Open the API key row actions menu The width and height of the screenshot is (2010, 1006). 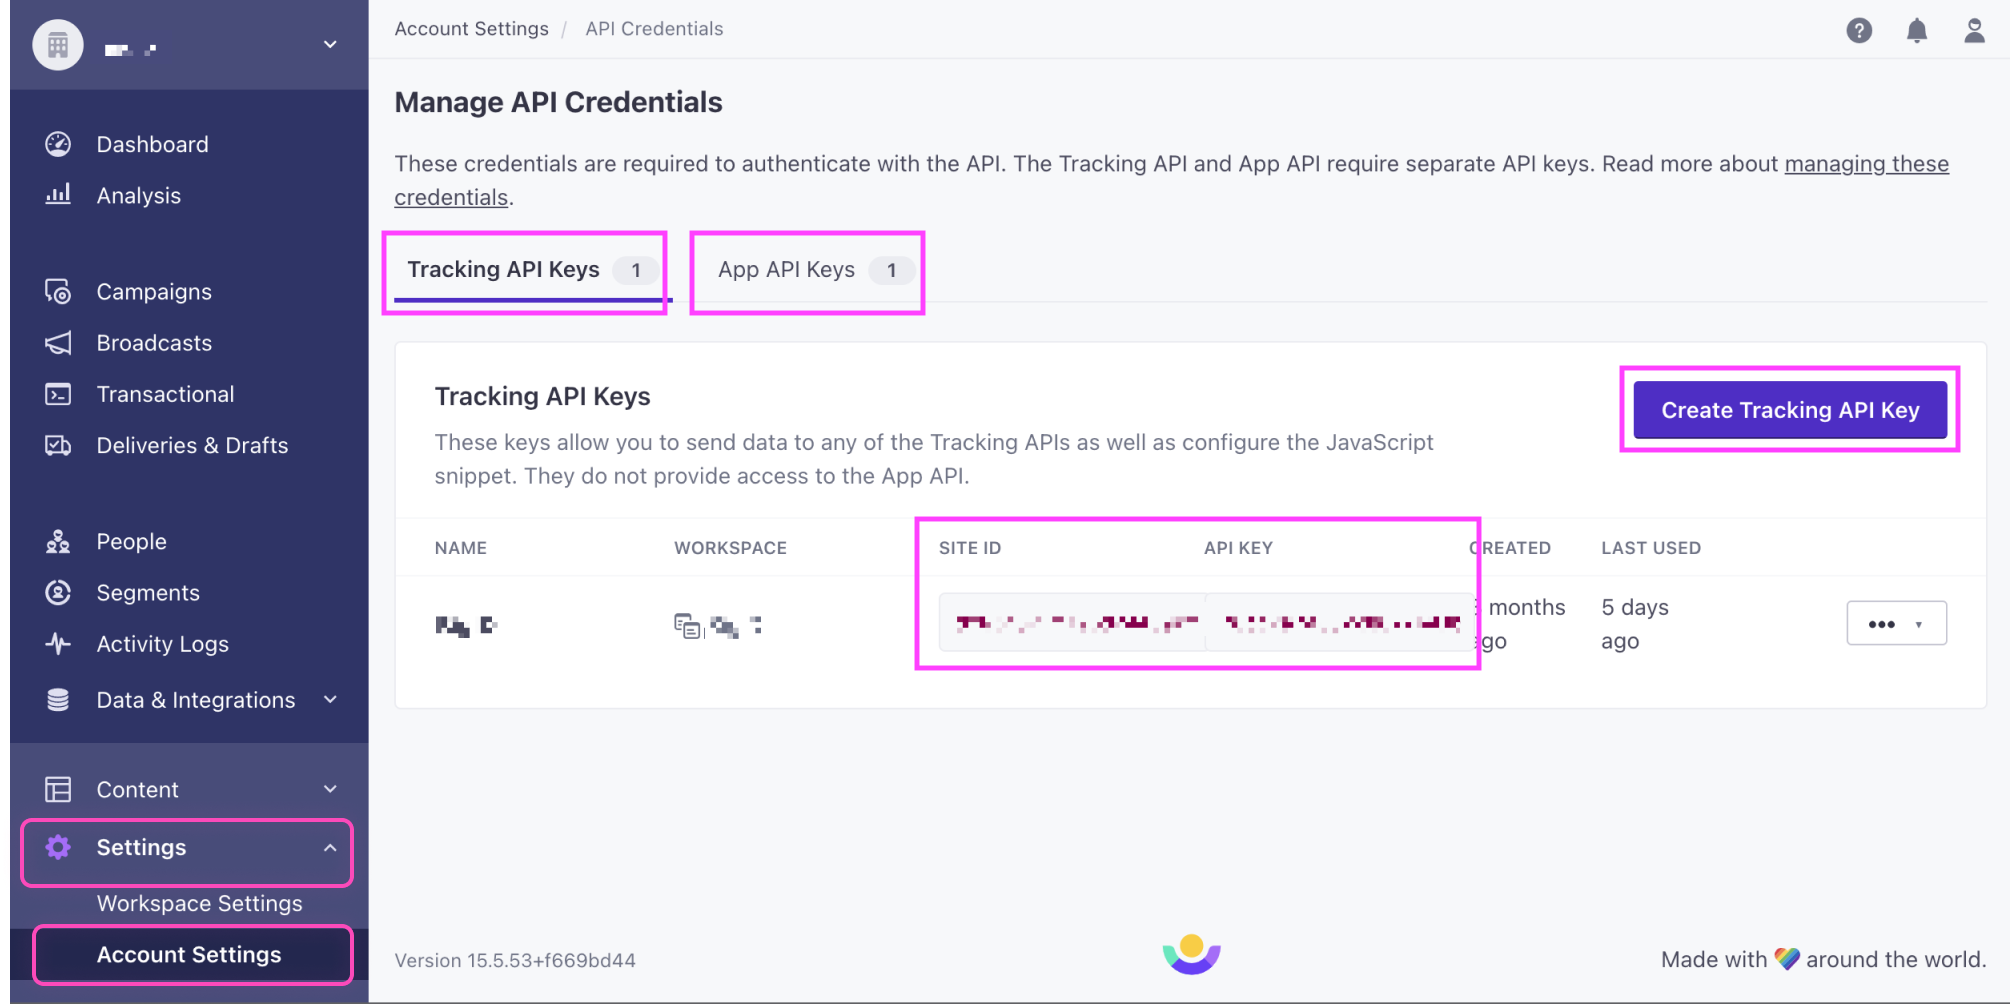point(1896,622)
